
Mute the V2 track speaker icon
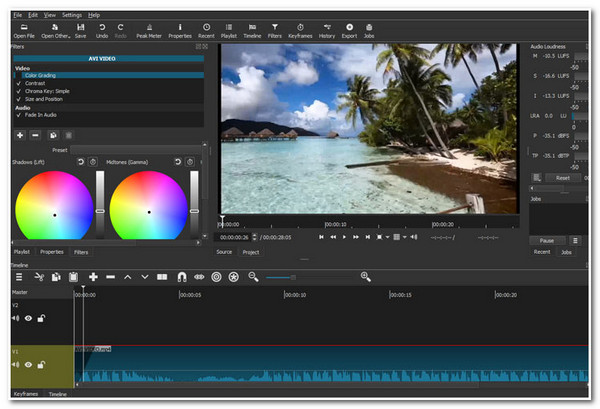point(16,318)
